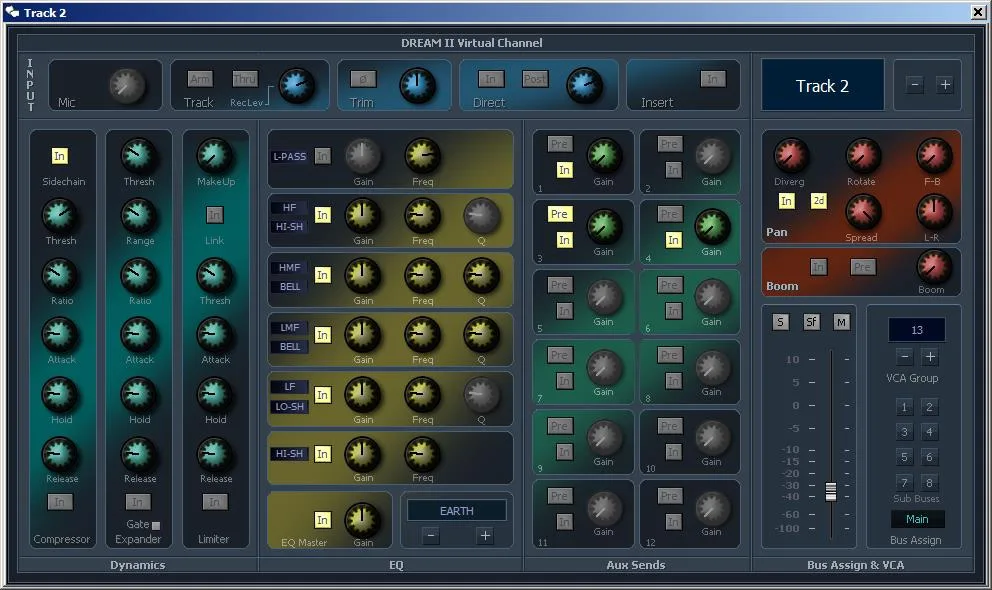Mute the channel with the M button
The height and width of the screenshot is (590, 992).
point(841,323)
